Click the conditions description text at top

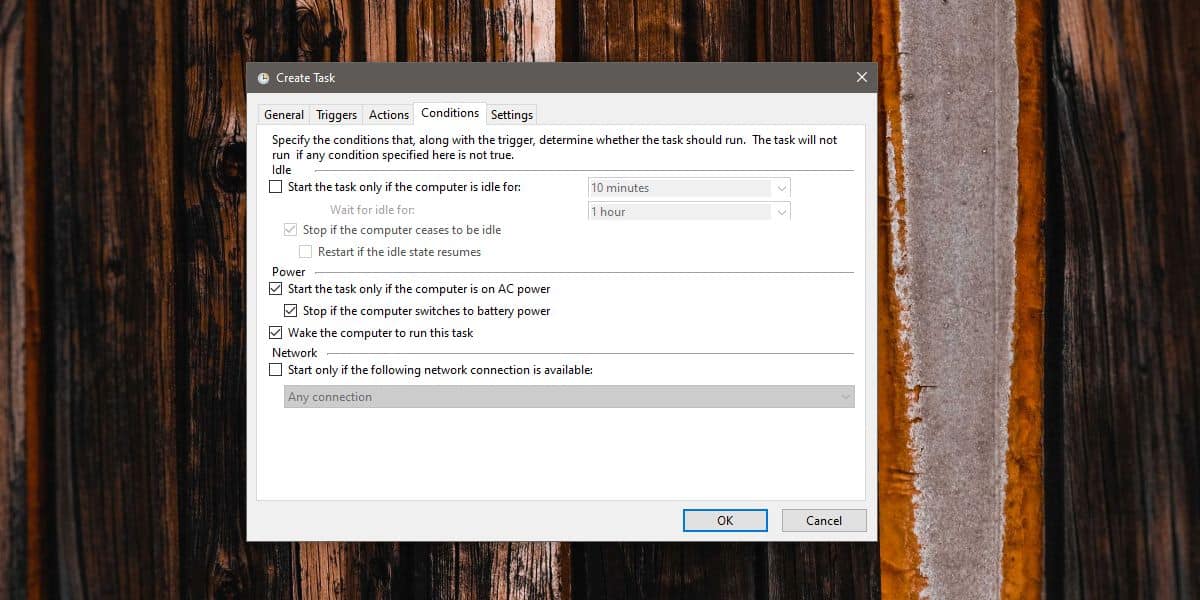555,147
